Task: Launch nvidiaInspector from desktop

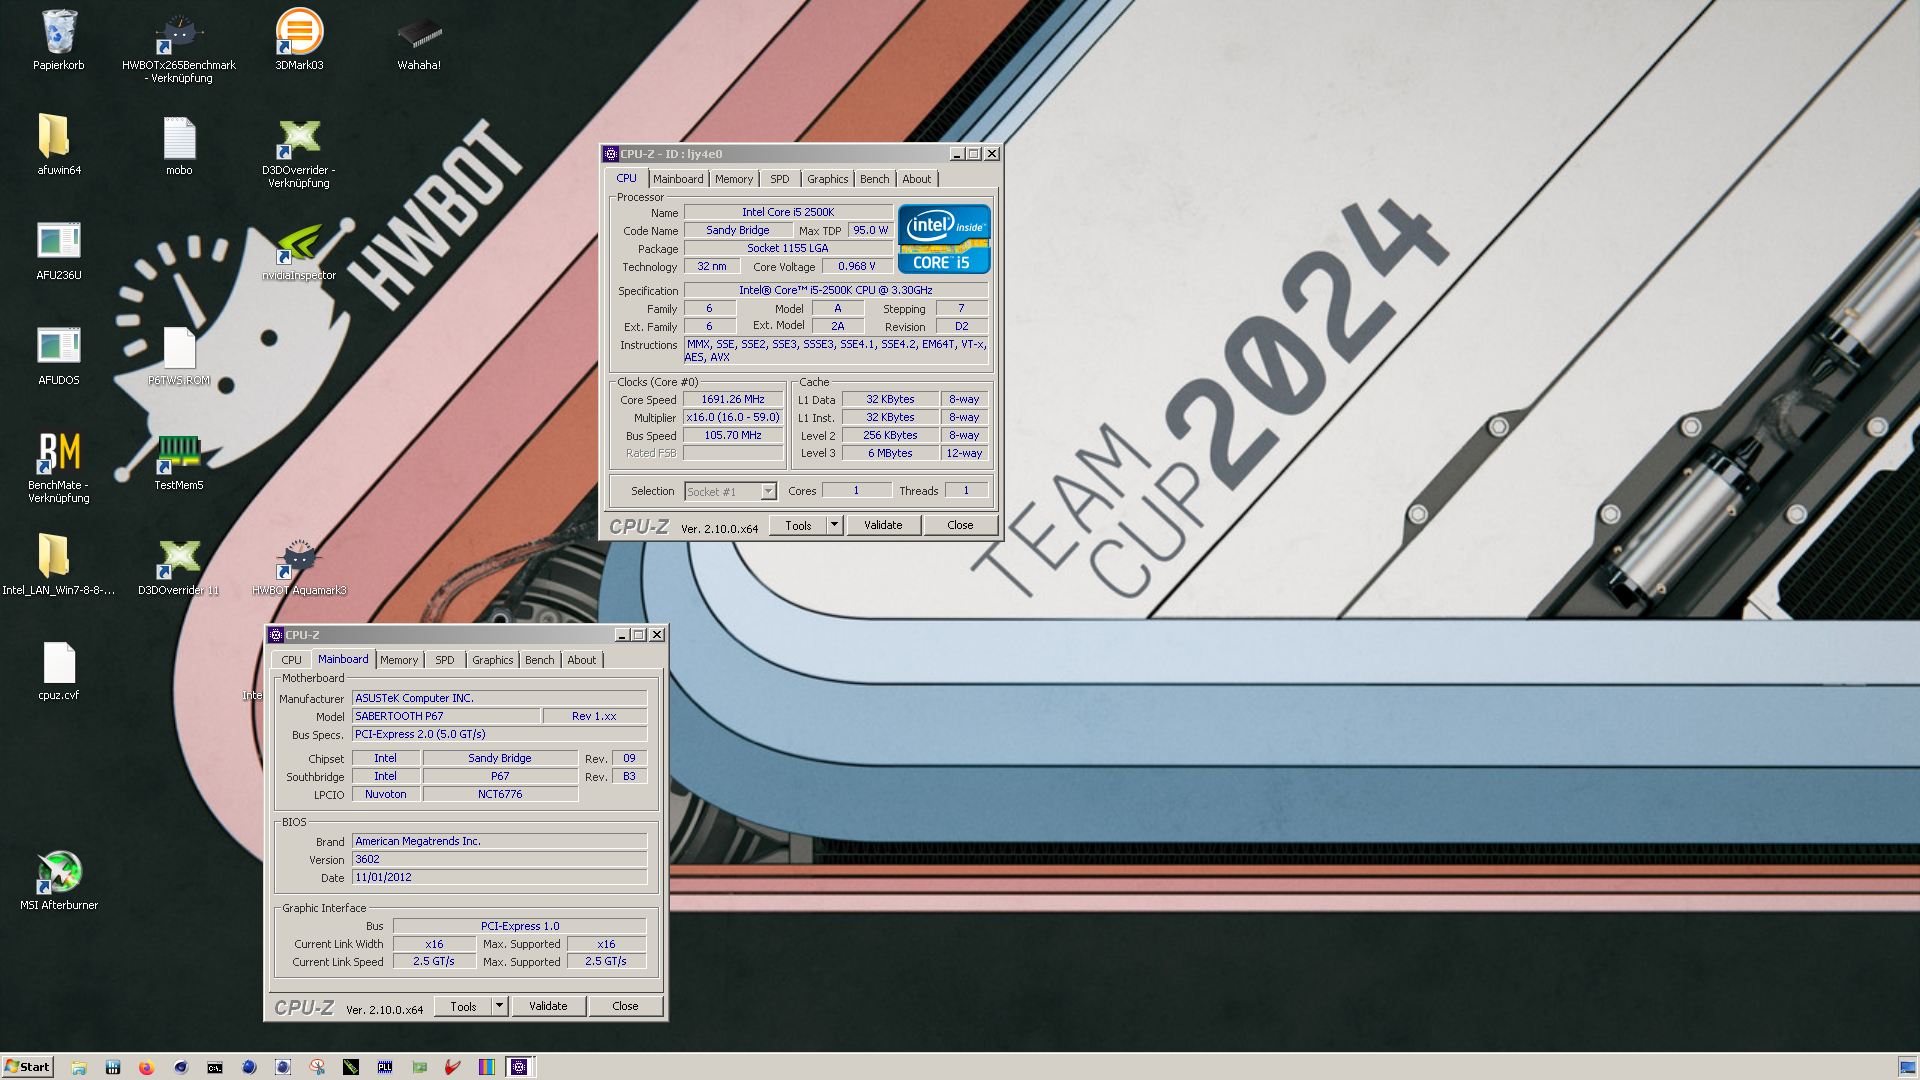Action: [x=299, y=250]
